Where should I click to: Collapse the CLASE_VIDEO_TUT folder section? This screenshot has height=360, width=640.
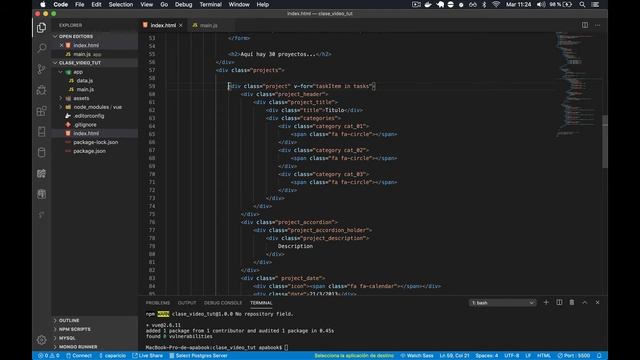click(80, 63)
